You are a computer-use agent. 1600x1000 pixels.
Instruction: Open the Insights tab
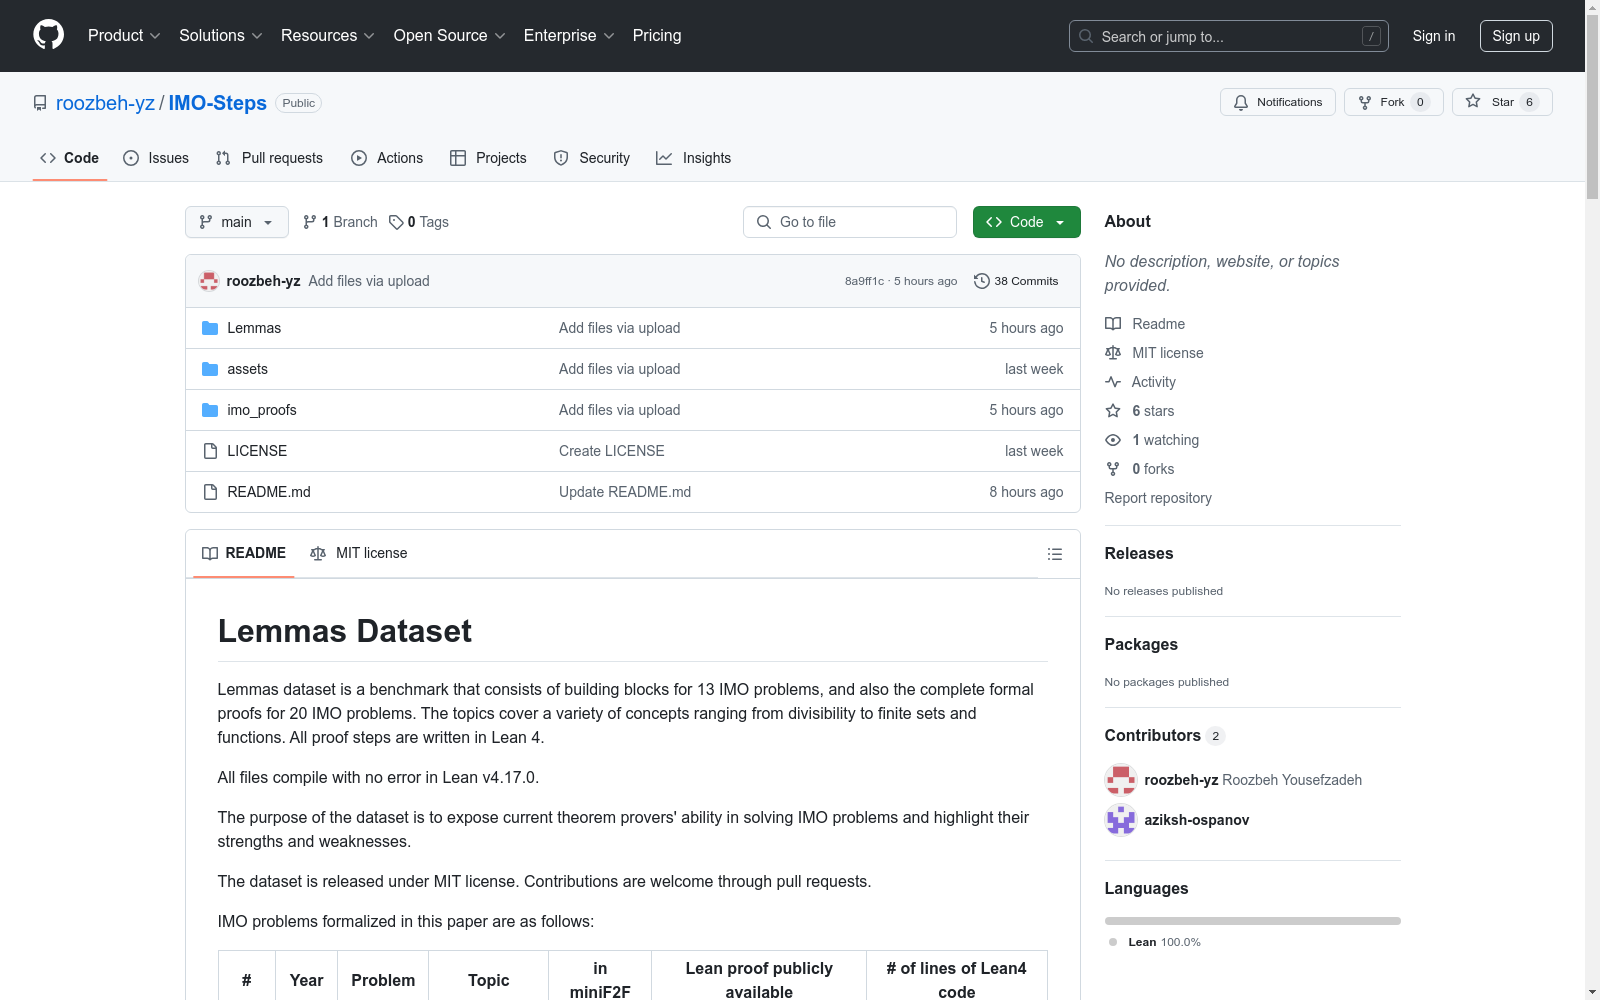point(694,158)
